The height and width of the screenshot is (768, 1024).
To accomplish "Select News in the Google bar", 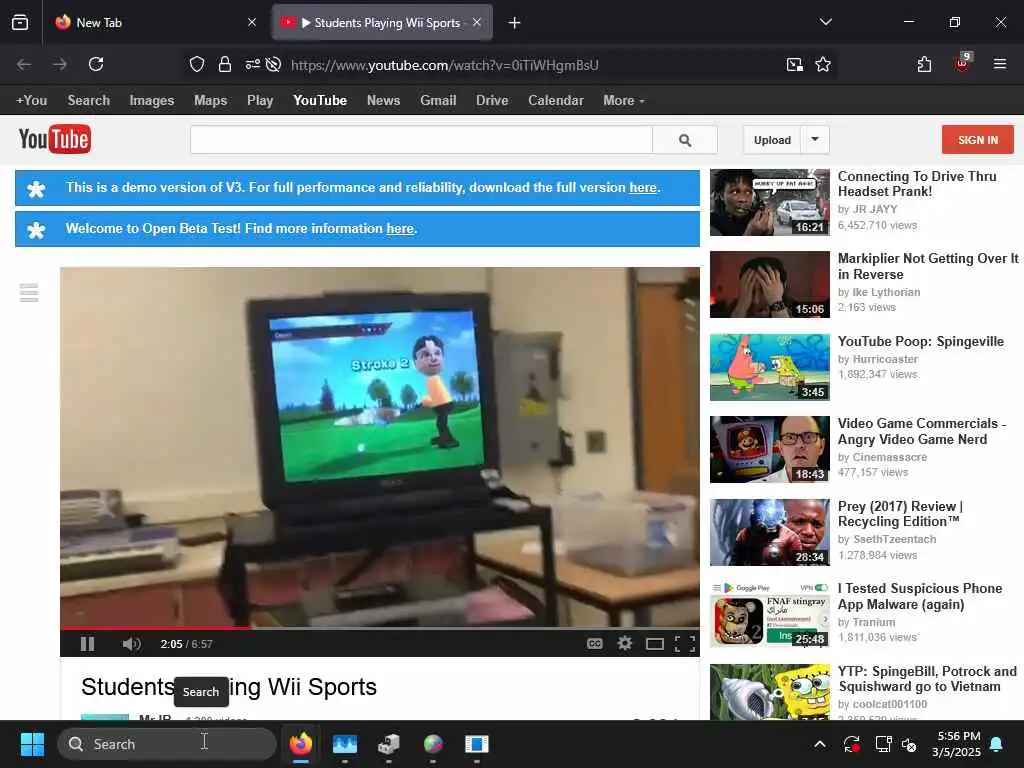I will [383, 101].
